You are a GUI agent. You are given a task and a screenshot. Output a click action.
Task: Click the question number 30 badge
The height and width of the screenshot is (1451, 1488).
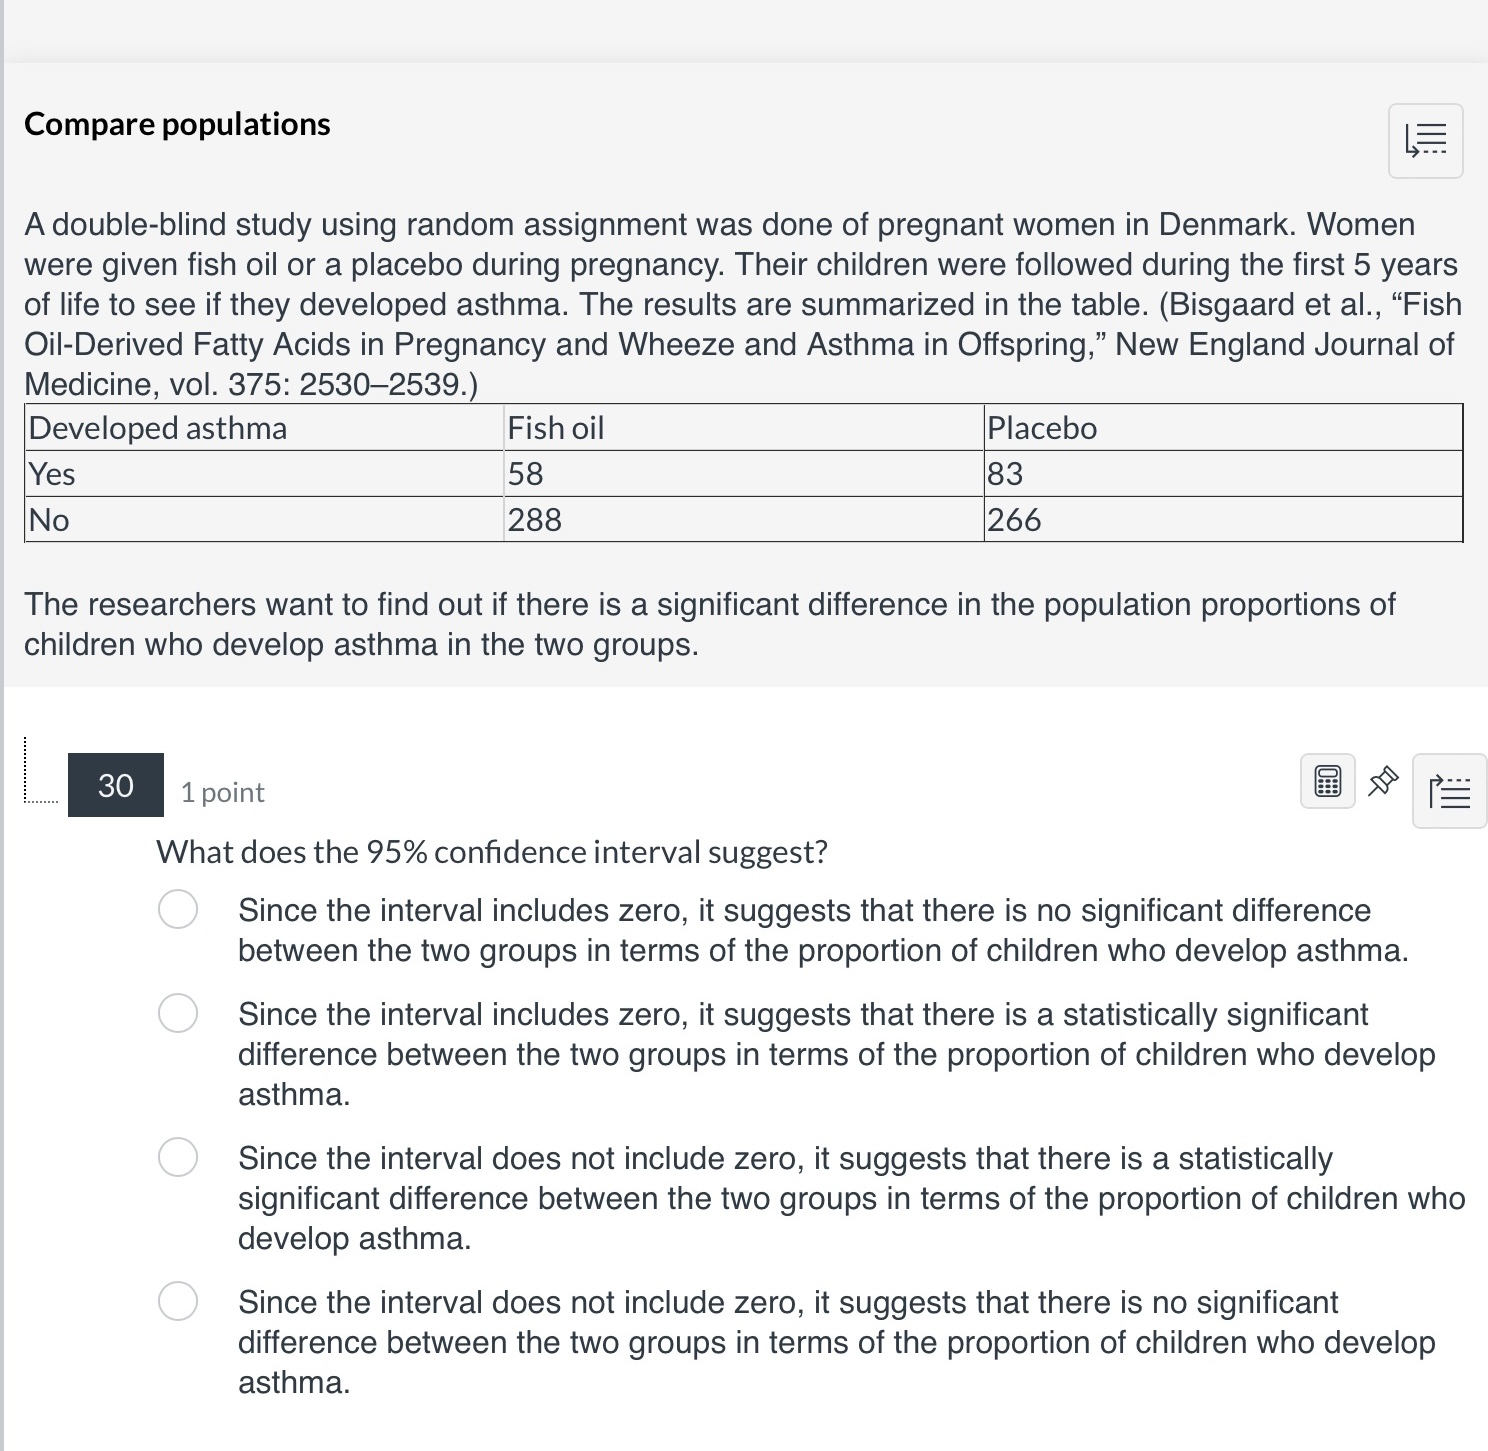115,784
